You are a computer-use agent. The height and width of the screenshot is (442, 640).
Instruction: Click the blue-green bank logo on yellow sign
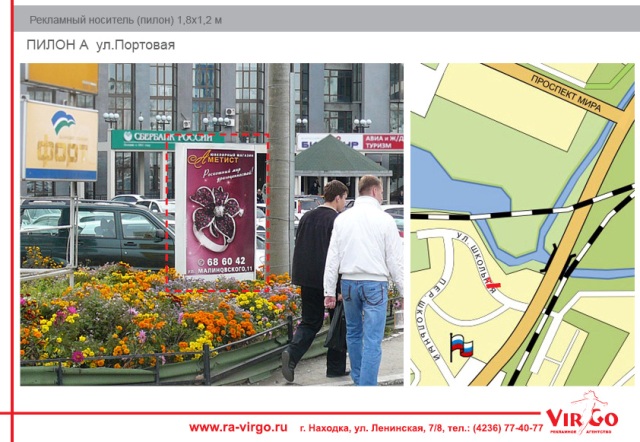62,124
